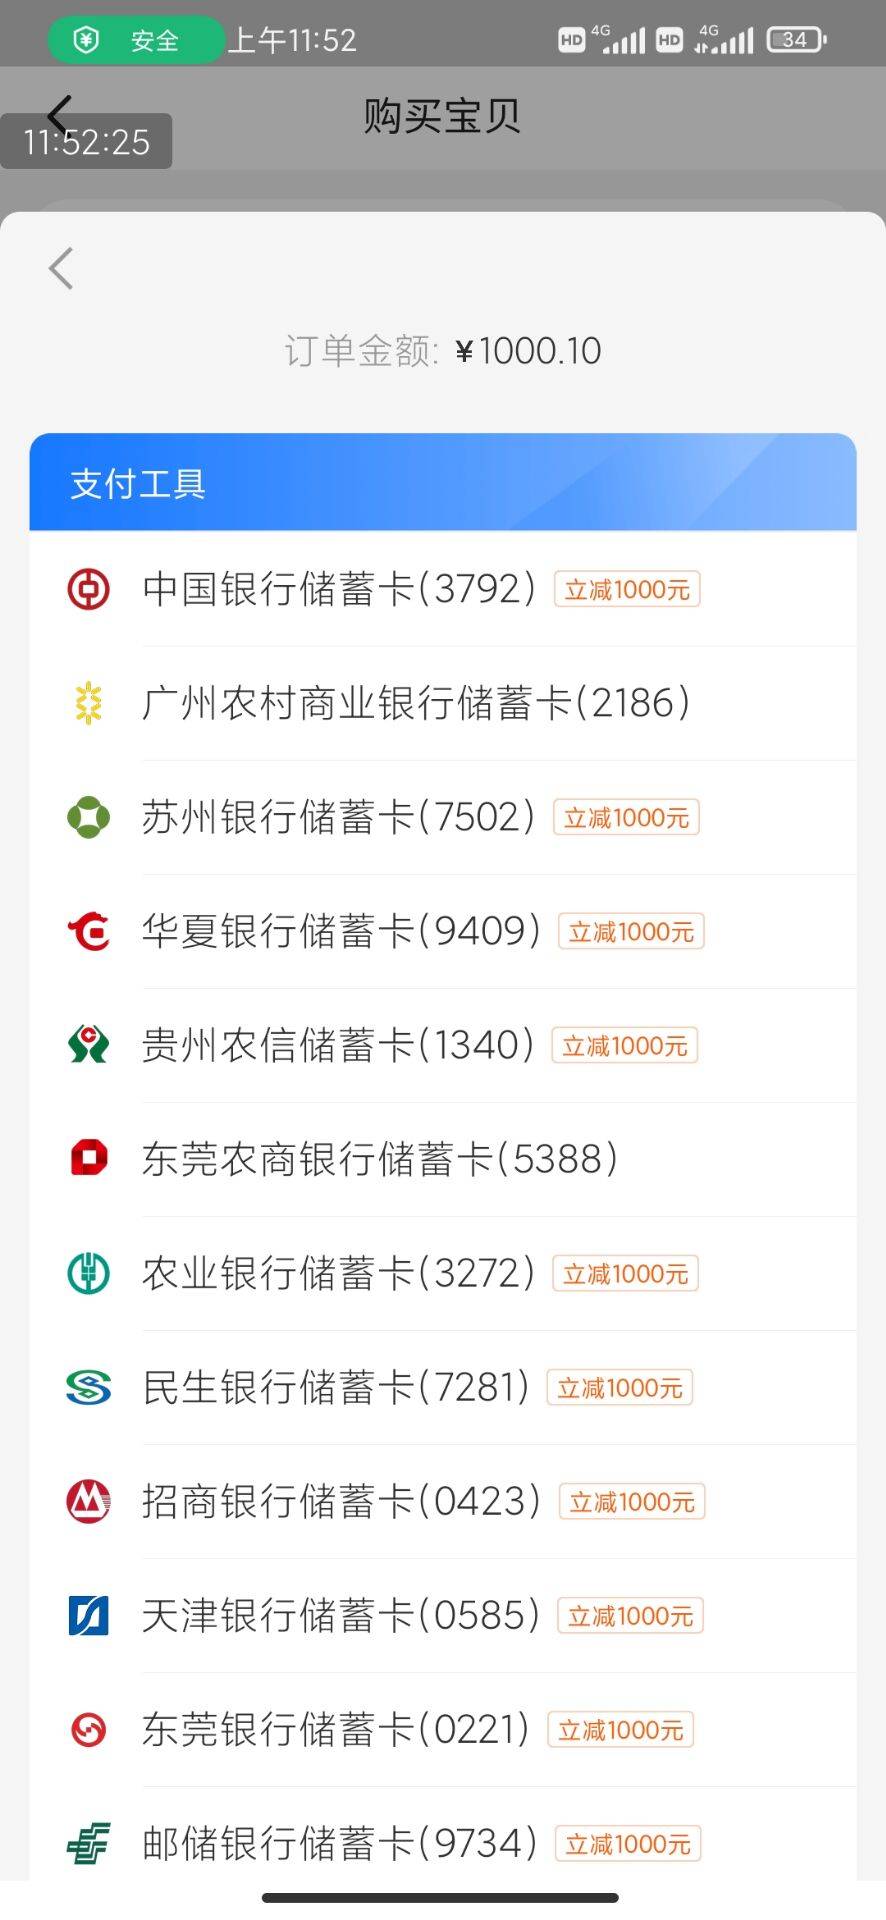Viewport: 886px width, 1920px height.
Task: Tap the order amount ¥1000.10 text
Action: [528, 351]
